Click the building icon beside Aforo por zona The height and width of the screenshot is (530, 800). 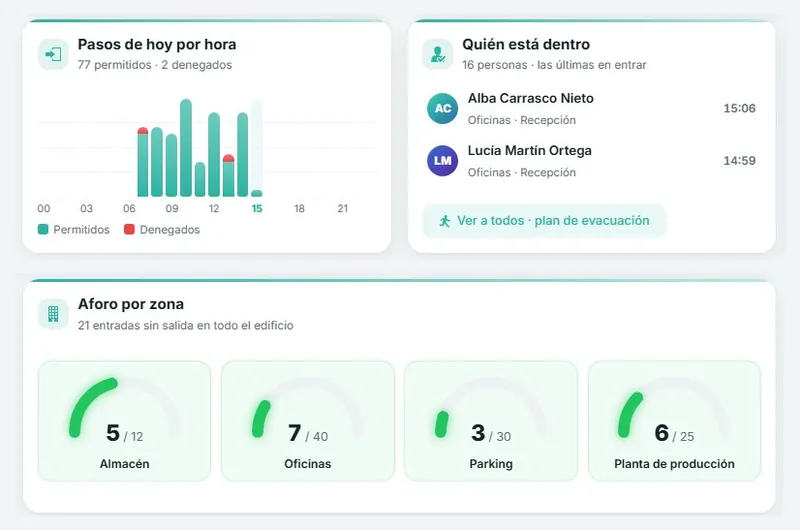(53, 314)
